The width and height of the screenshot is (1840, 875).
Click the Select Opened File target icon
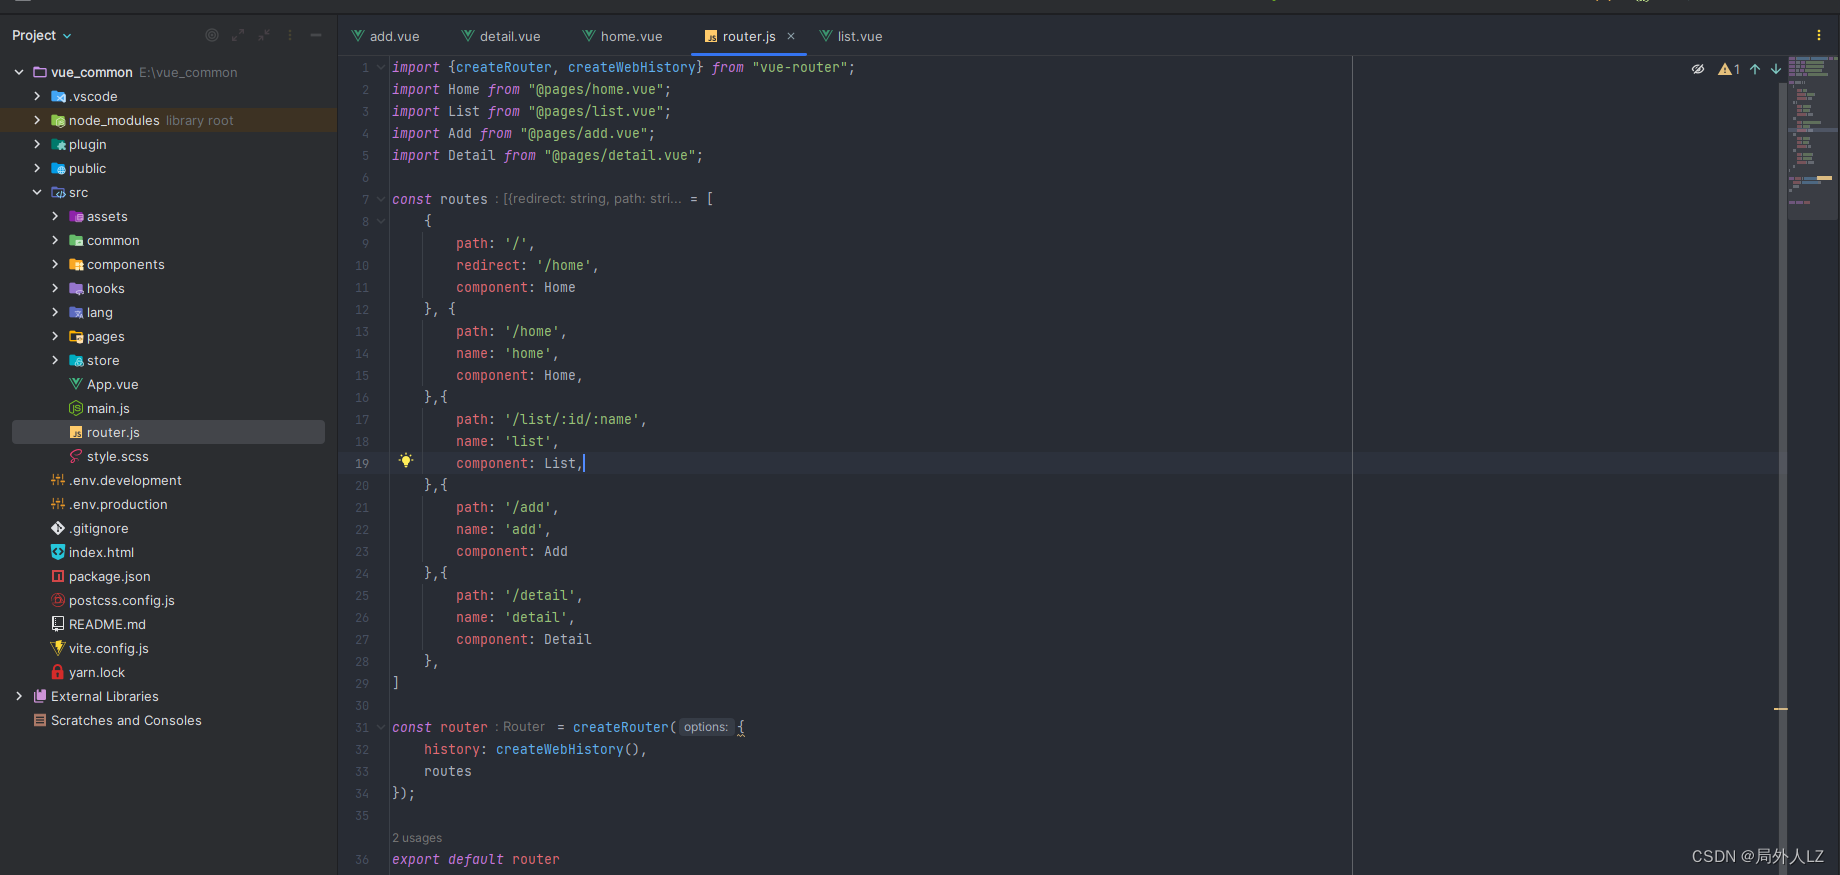[x=212, y=35]
